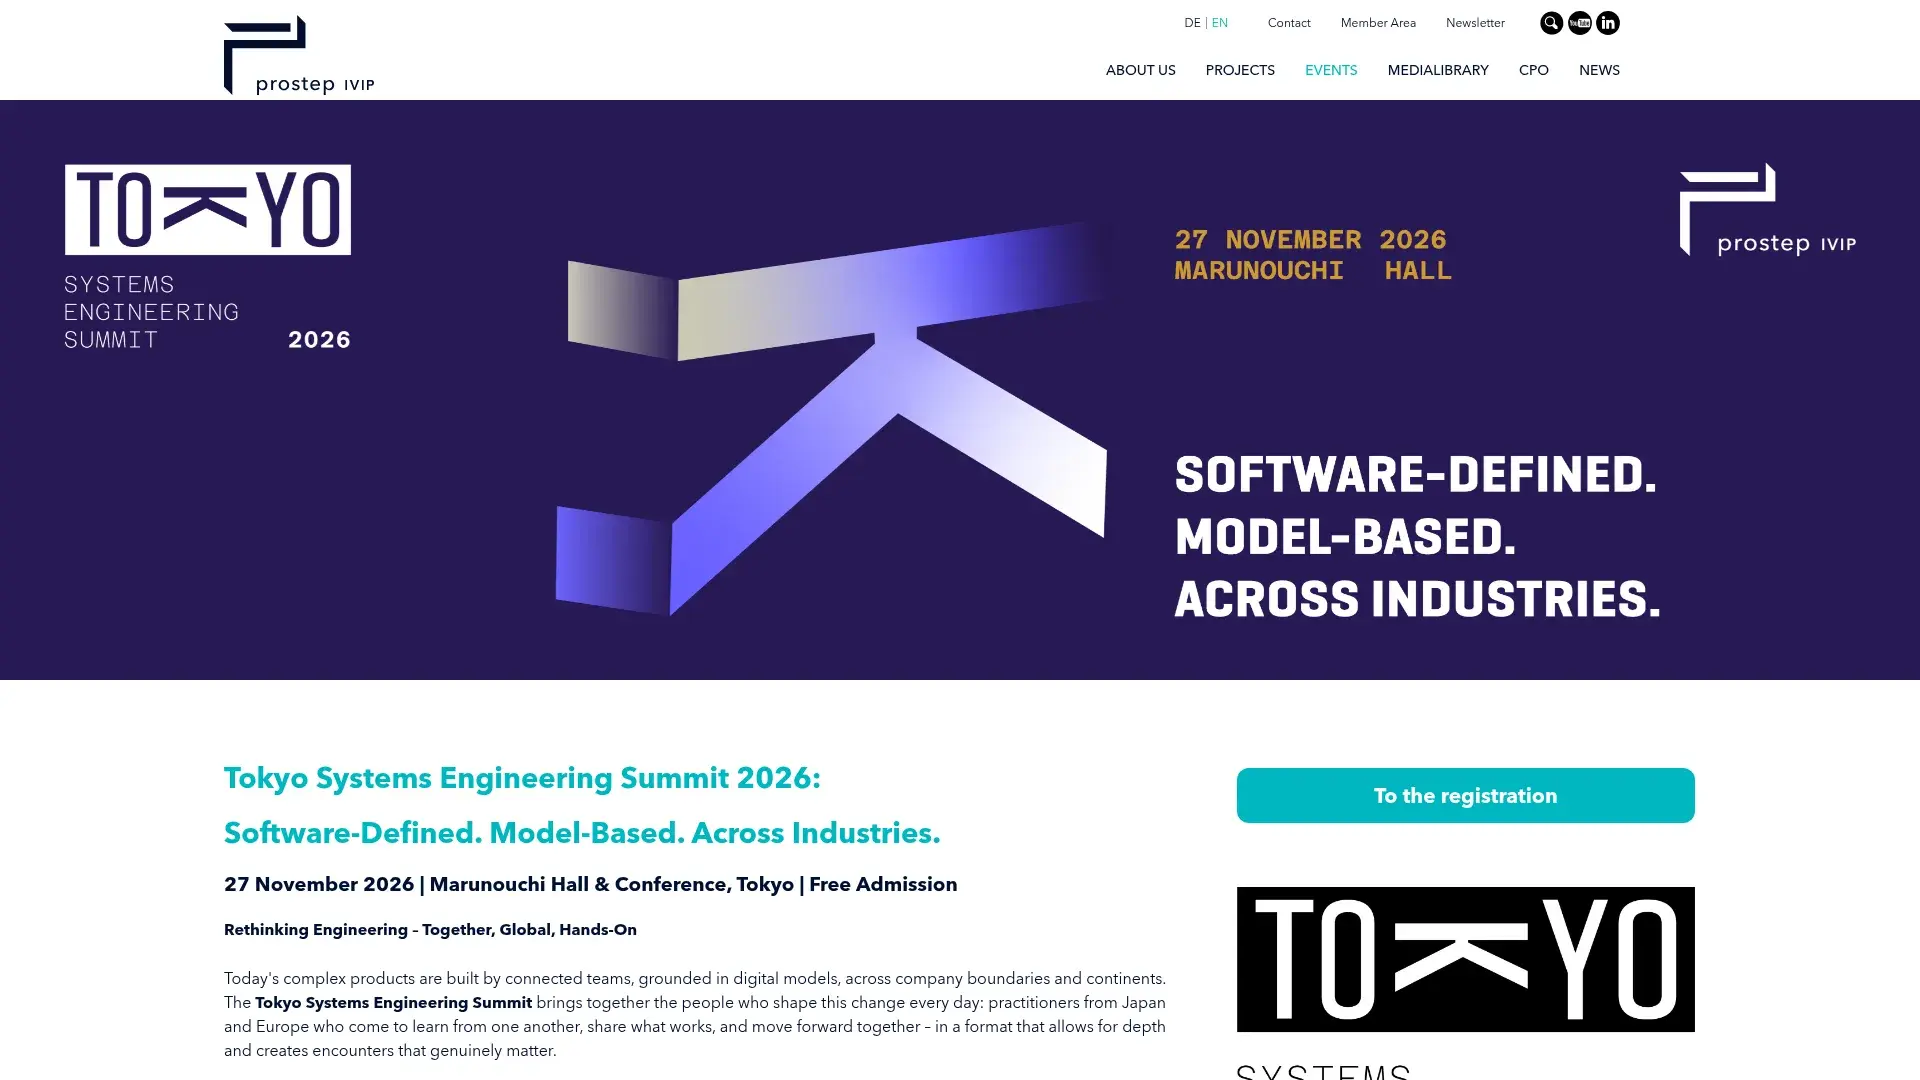Click the Tokyo summit hero banner
Viewport: 1920px width, 1080px height.
click(x=960, y=390)
